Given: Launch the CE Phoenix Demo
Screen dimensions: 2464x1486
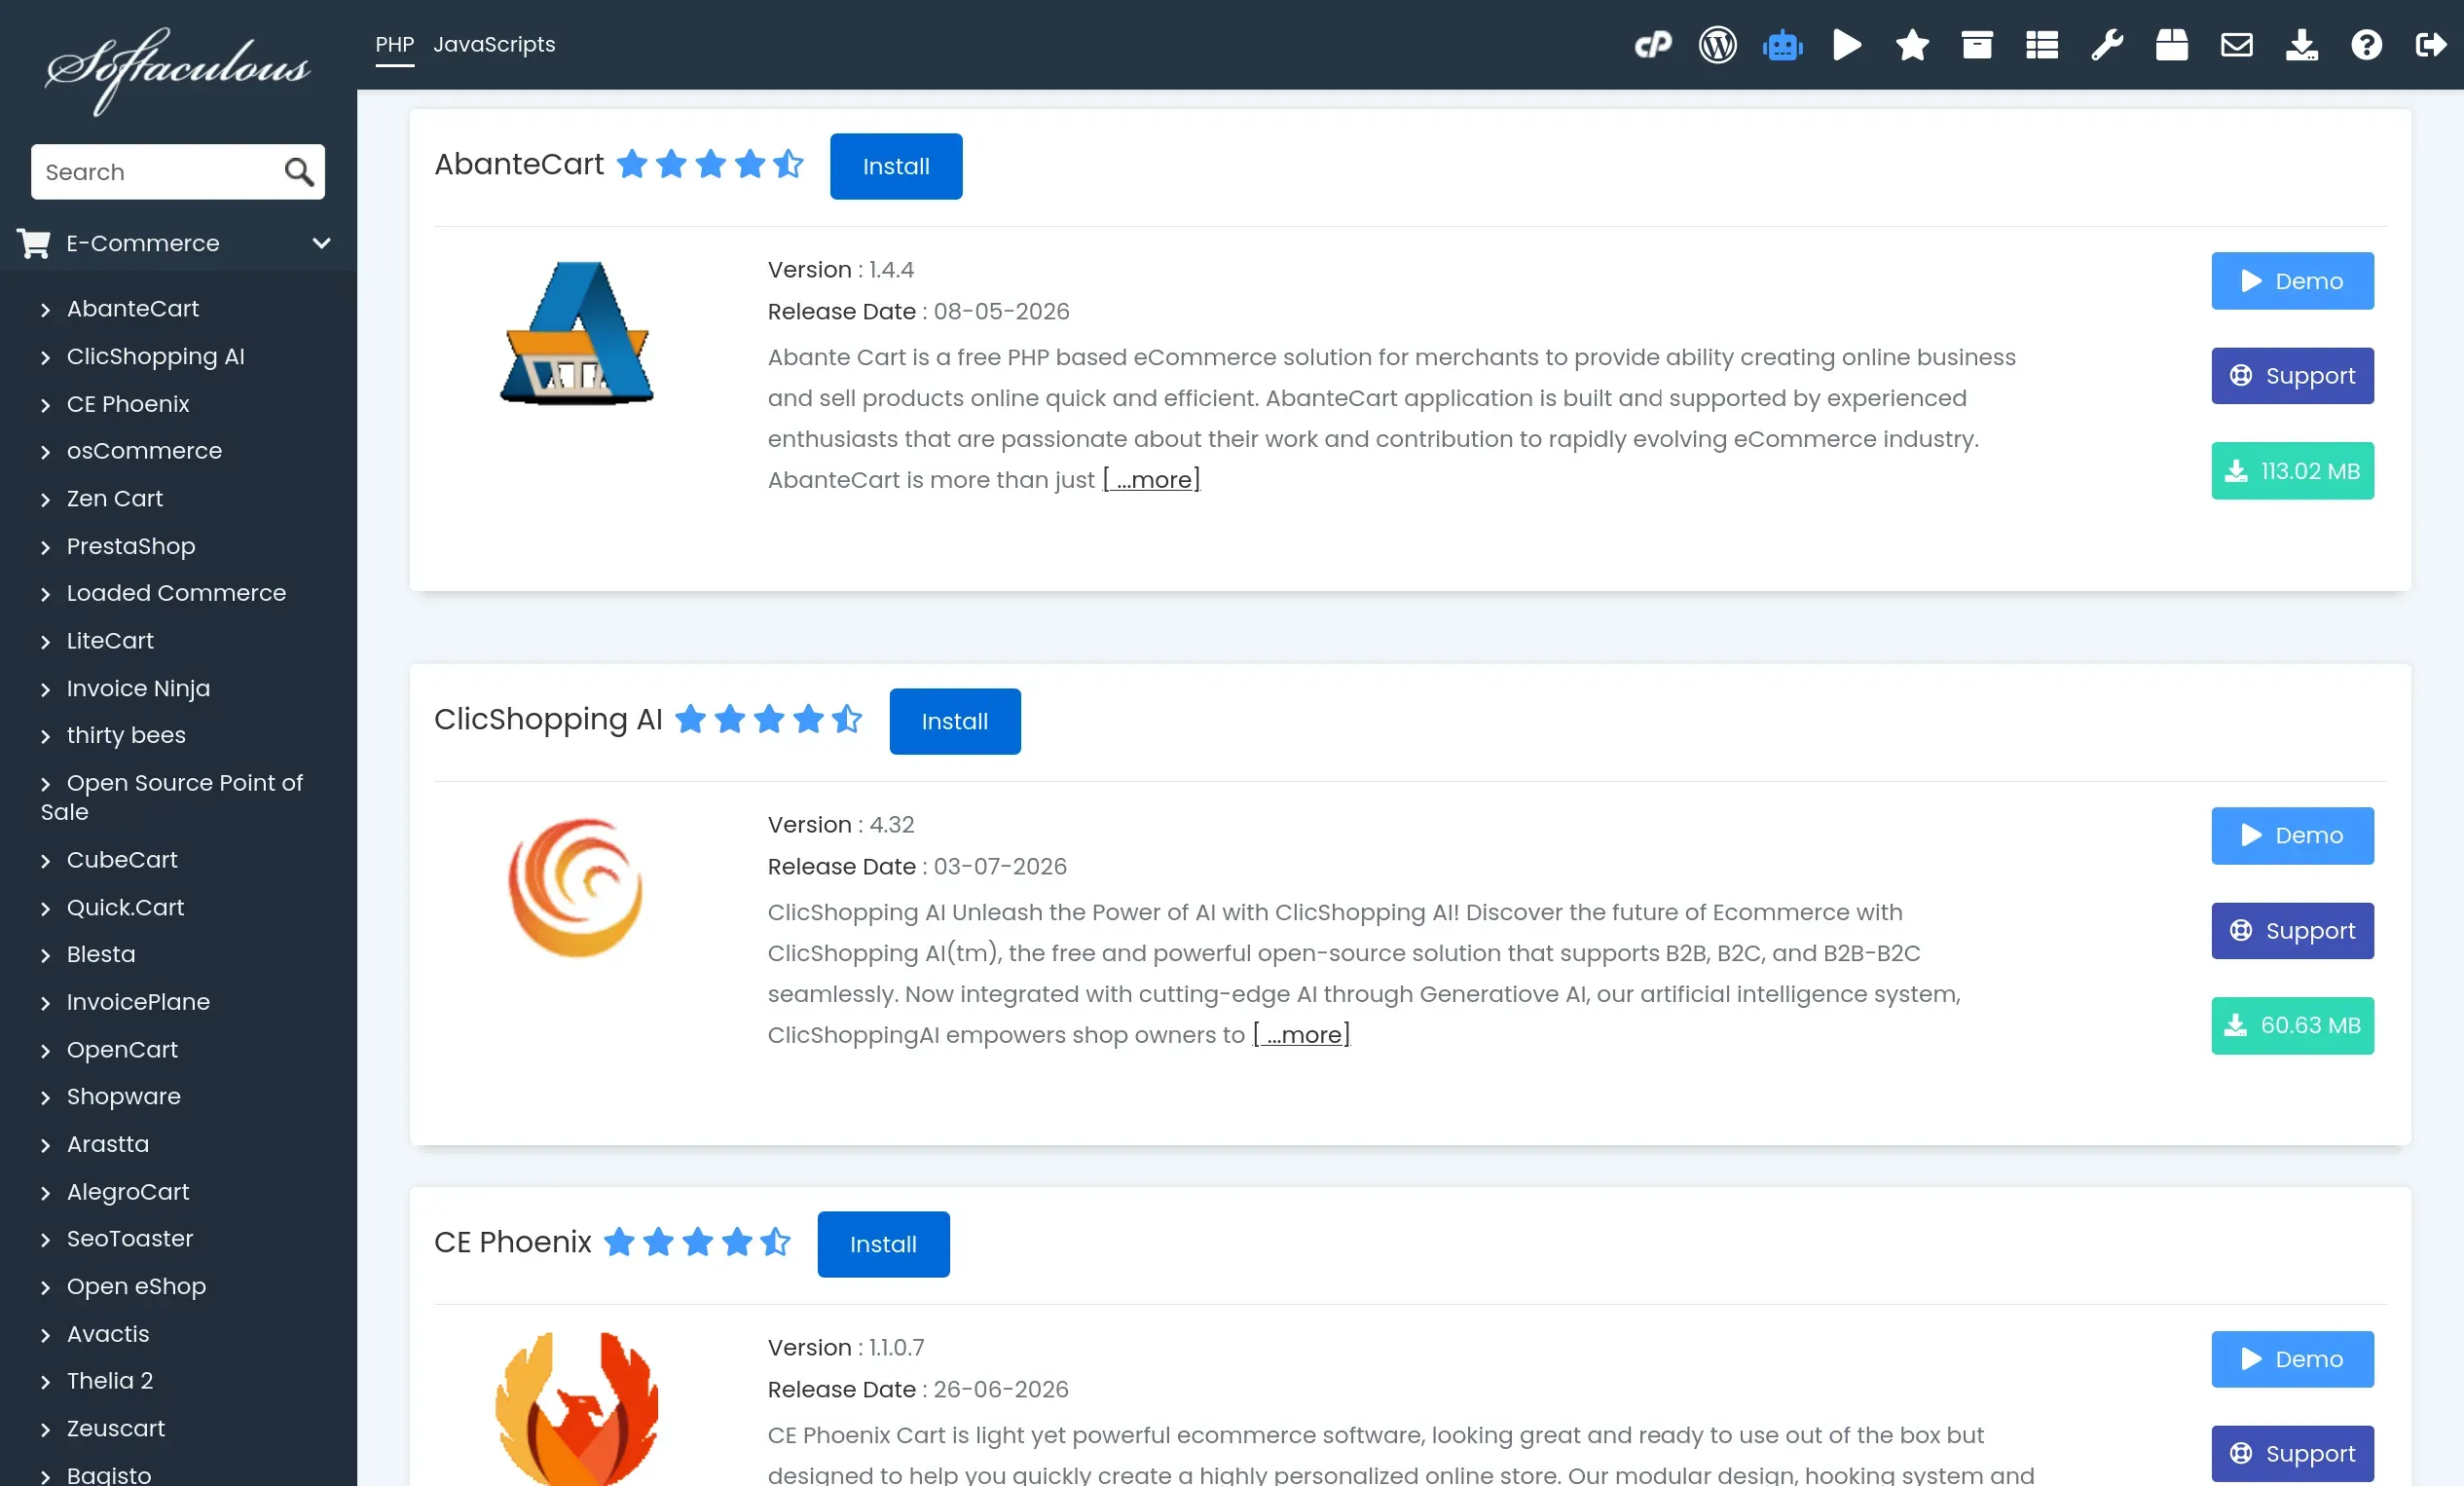Looking at the screenshot, I should pyautogui.click(x=2292, y=1359).
